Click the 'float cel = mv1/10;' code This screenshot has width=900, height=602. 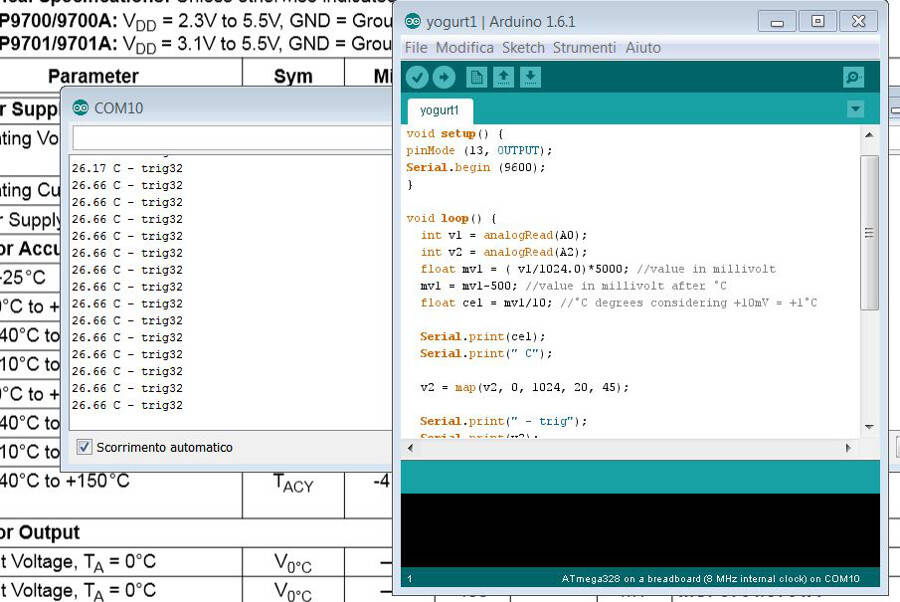(x=486, y=303)
